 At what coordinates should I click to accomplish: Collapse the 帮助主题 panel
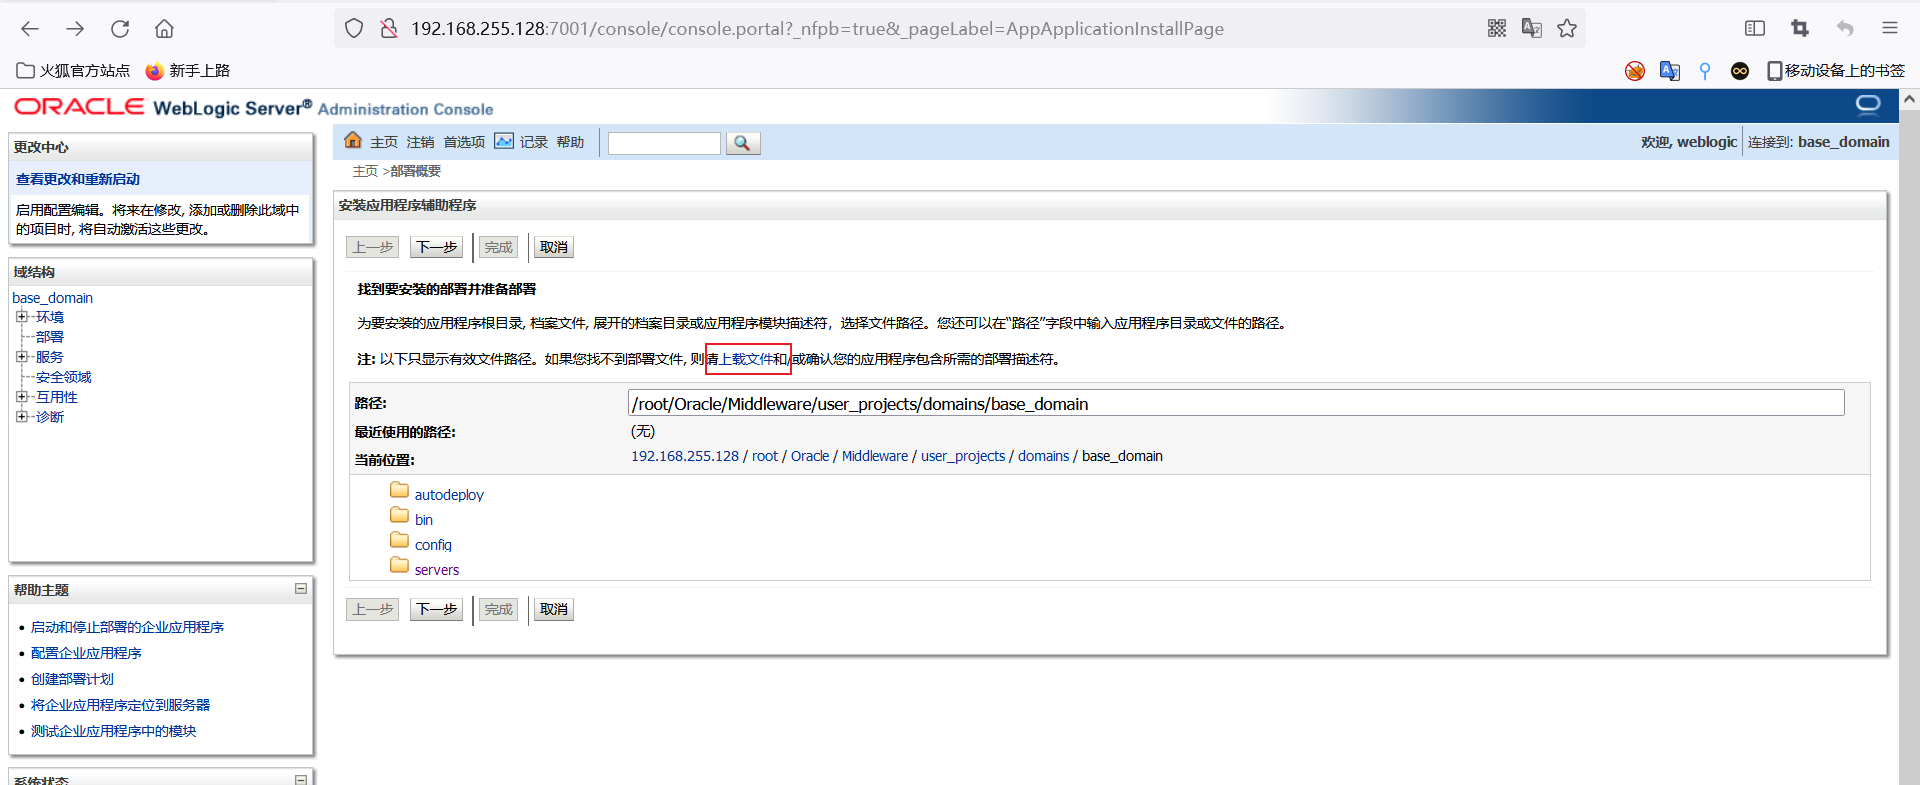click(301, 589)
